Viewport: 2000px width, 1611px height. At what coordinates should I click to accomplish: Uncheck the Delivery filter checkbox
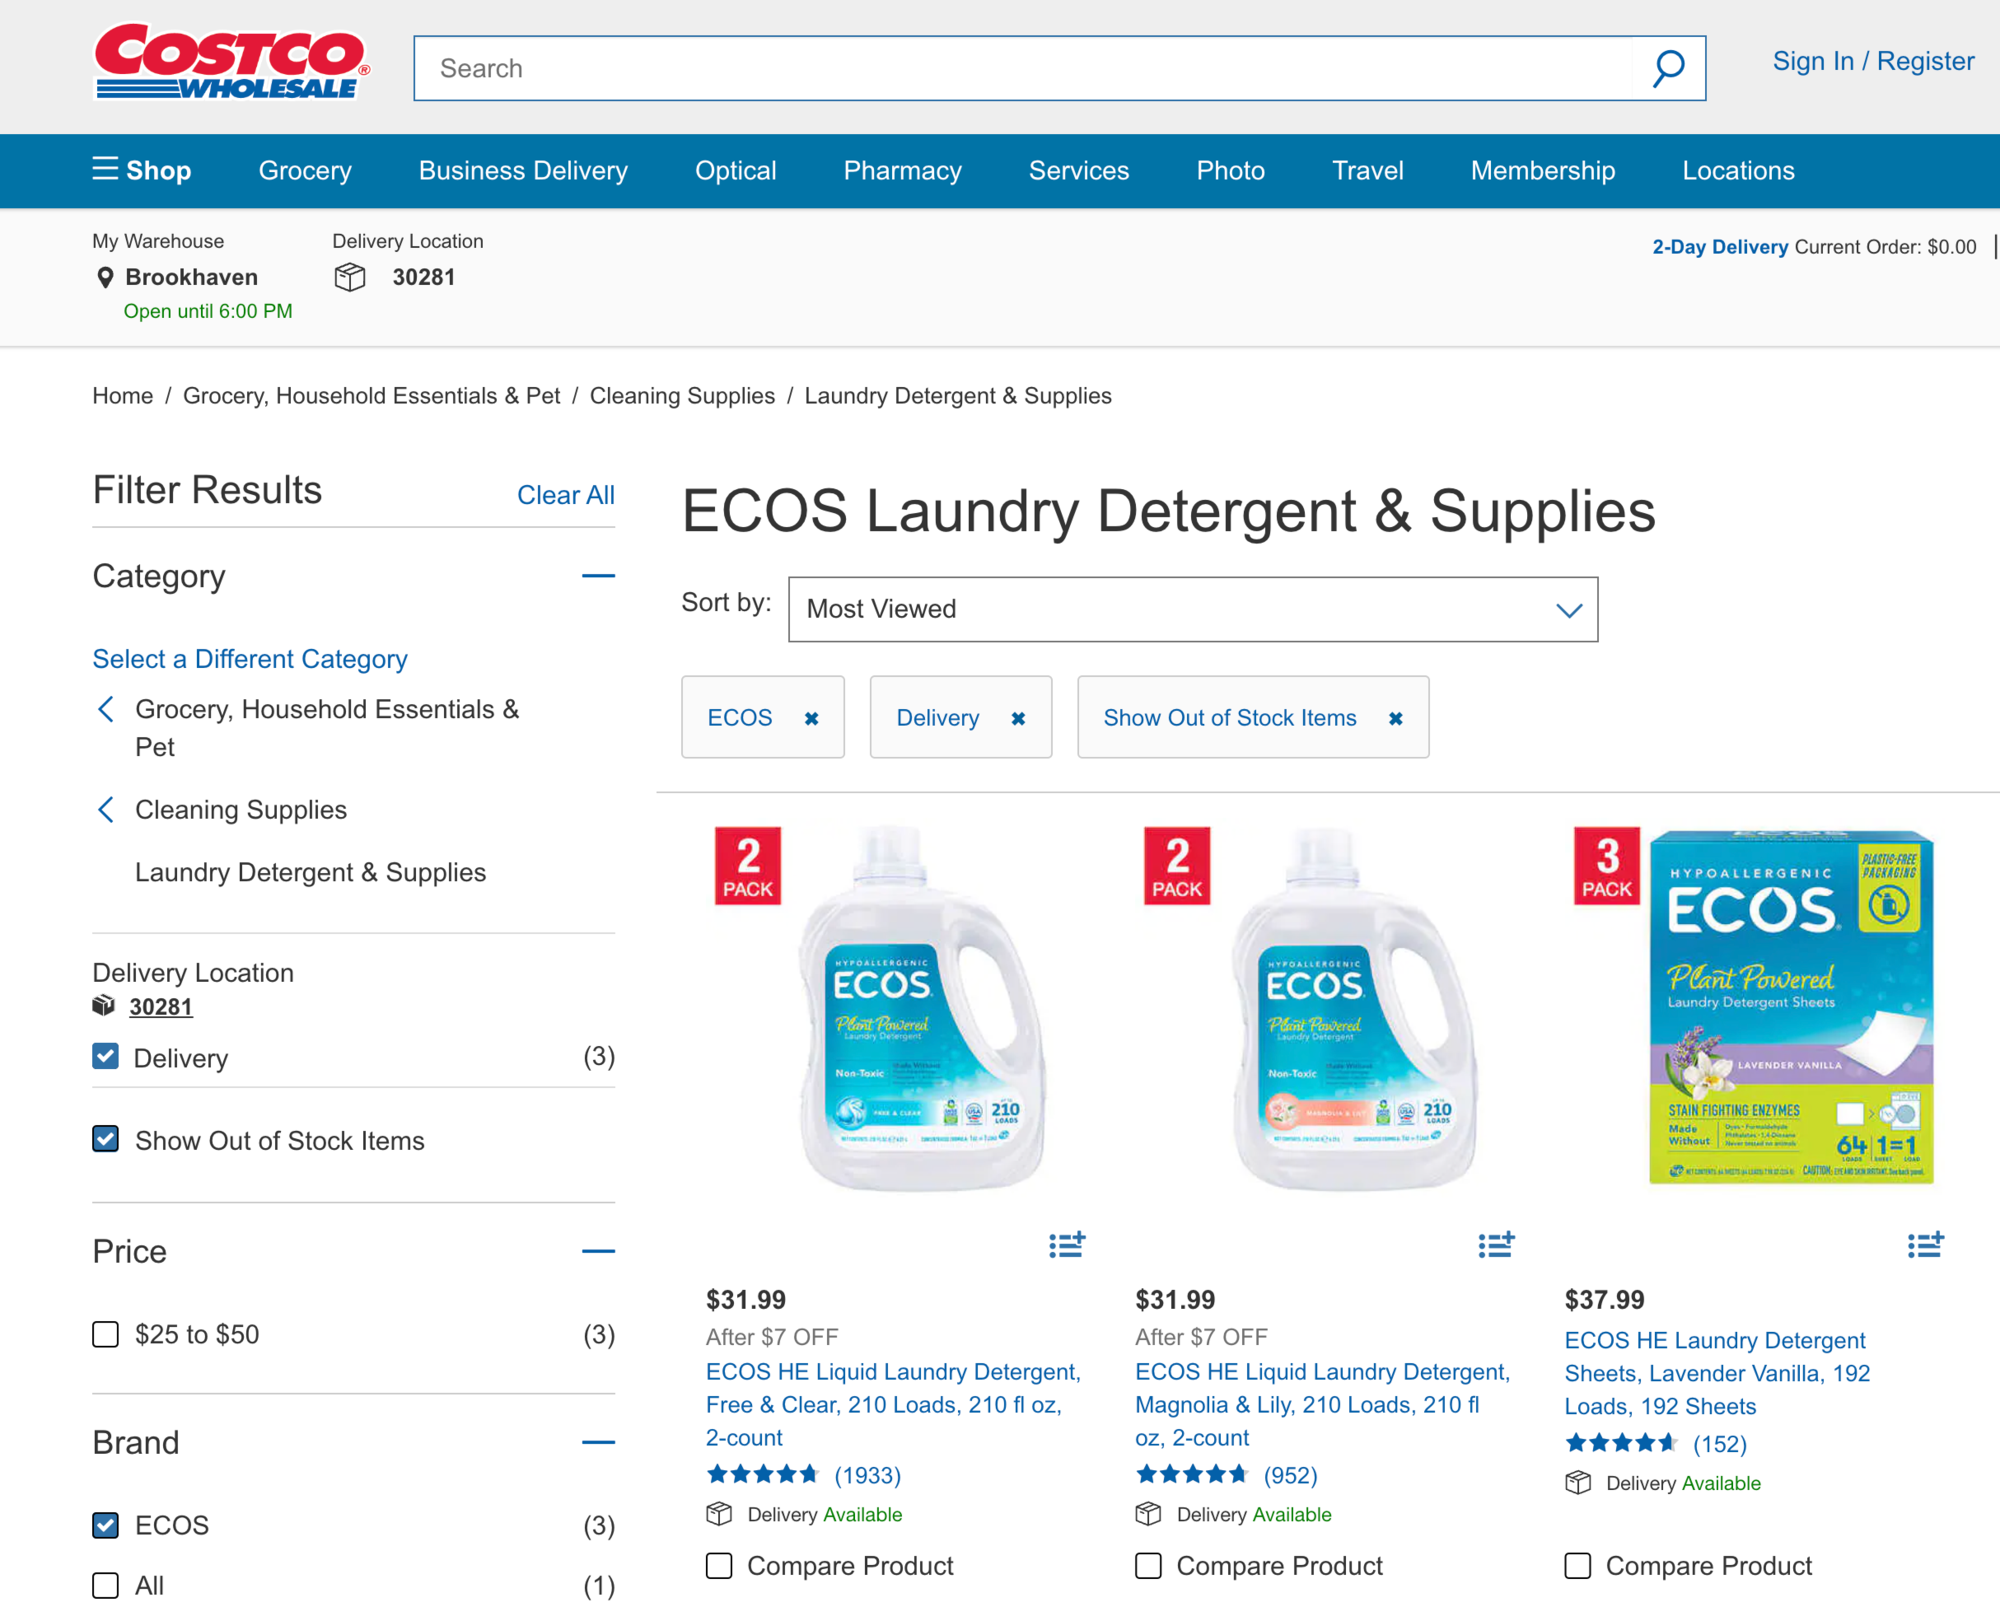tap(105, 1057)
